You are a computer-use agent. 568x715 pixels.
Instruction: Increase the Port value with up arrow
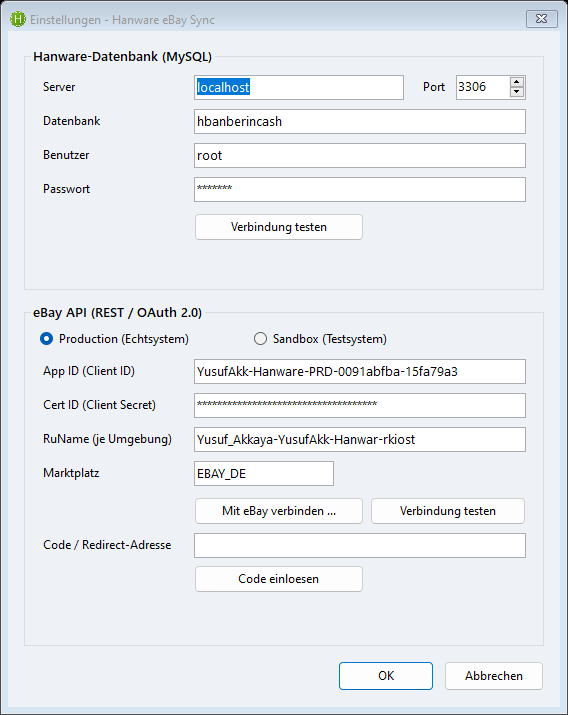[x=516, y=83]
